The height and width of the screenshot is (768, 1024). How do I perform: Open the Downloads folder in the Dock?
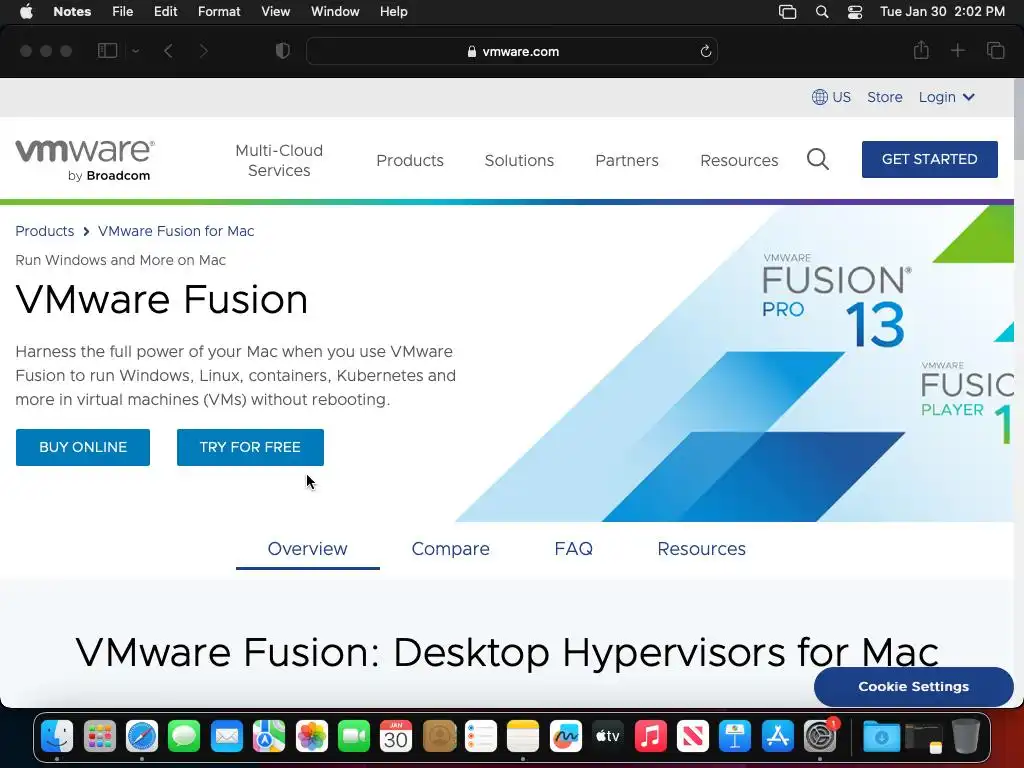881,737
